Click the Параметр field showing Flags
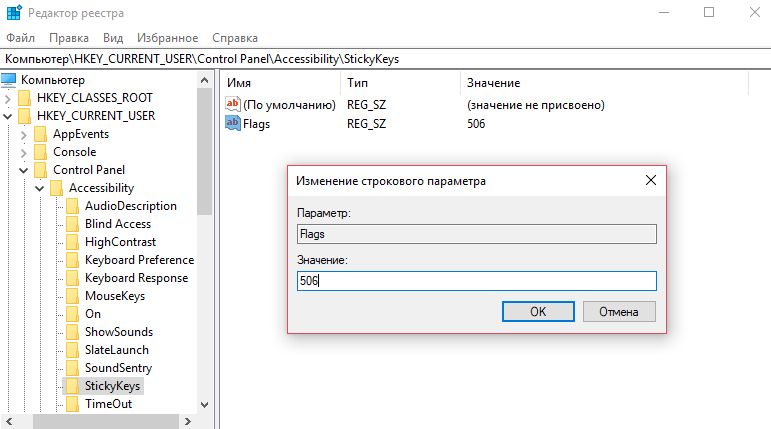771x429 pixels. tap(476, 234)
